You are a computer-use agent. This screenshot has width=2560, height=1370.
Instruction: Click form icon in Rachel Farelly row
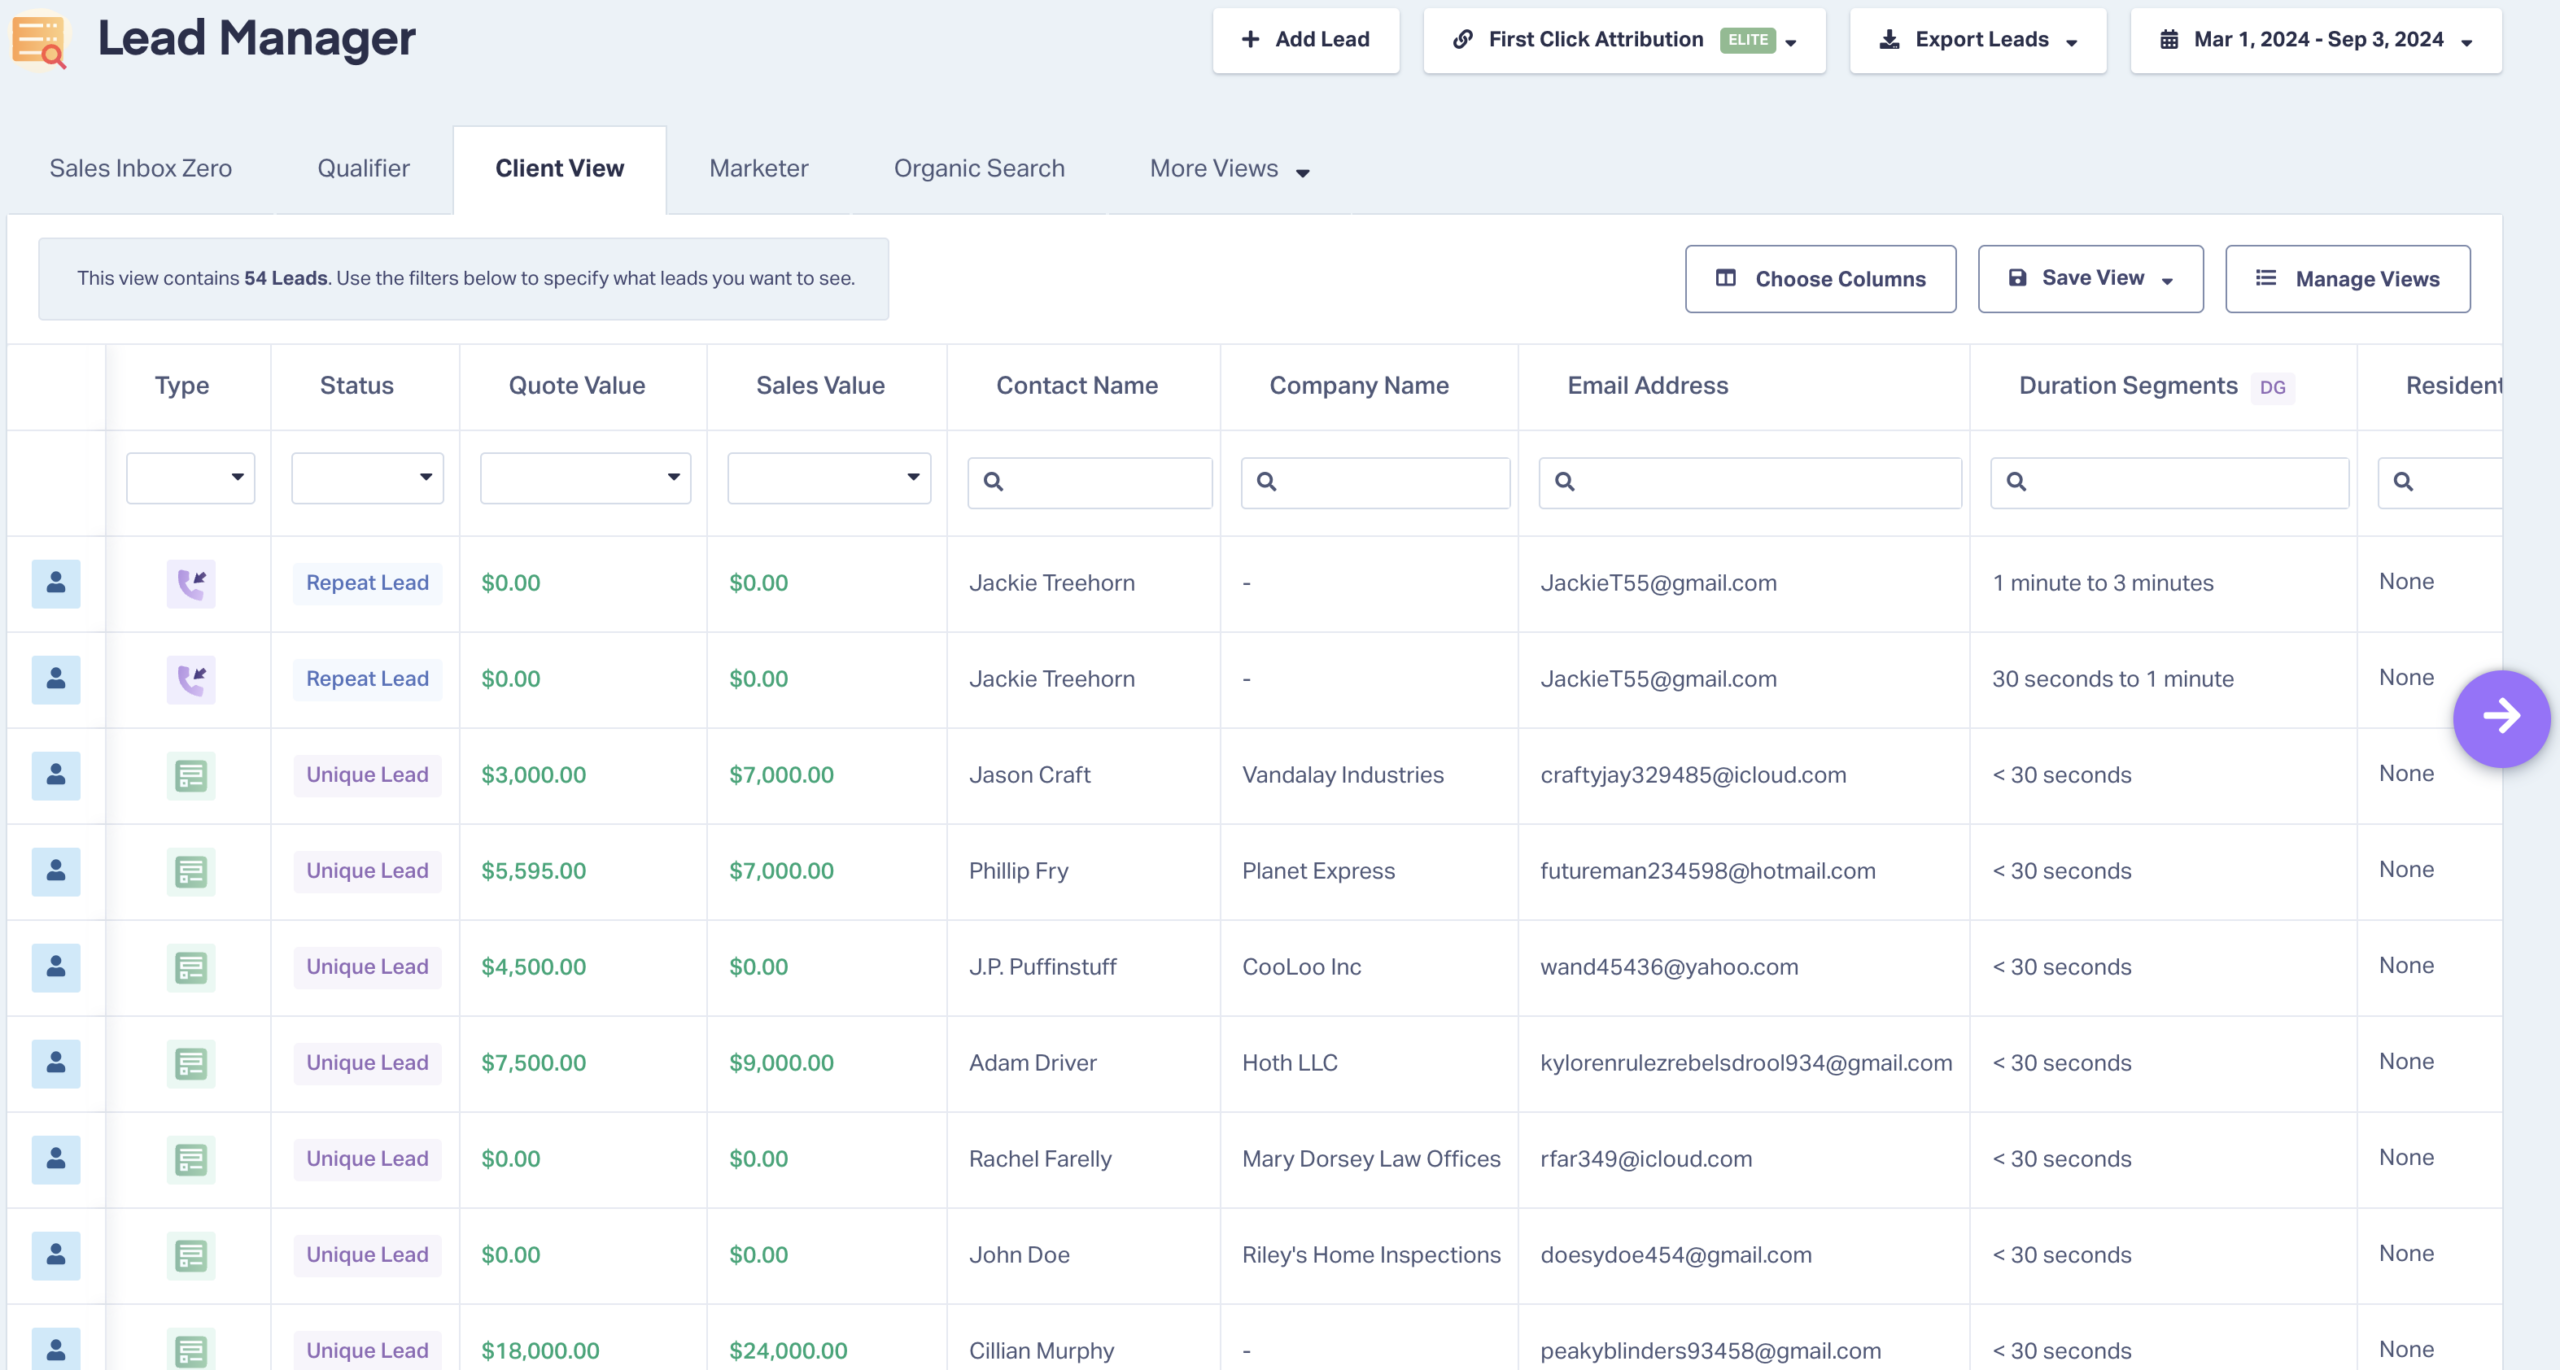(191, 1159)
